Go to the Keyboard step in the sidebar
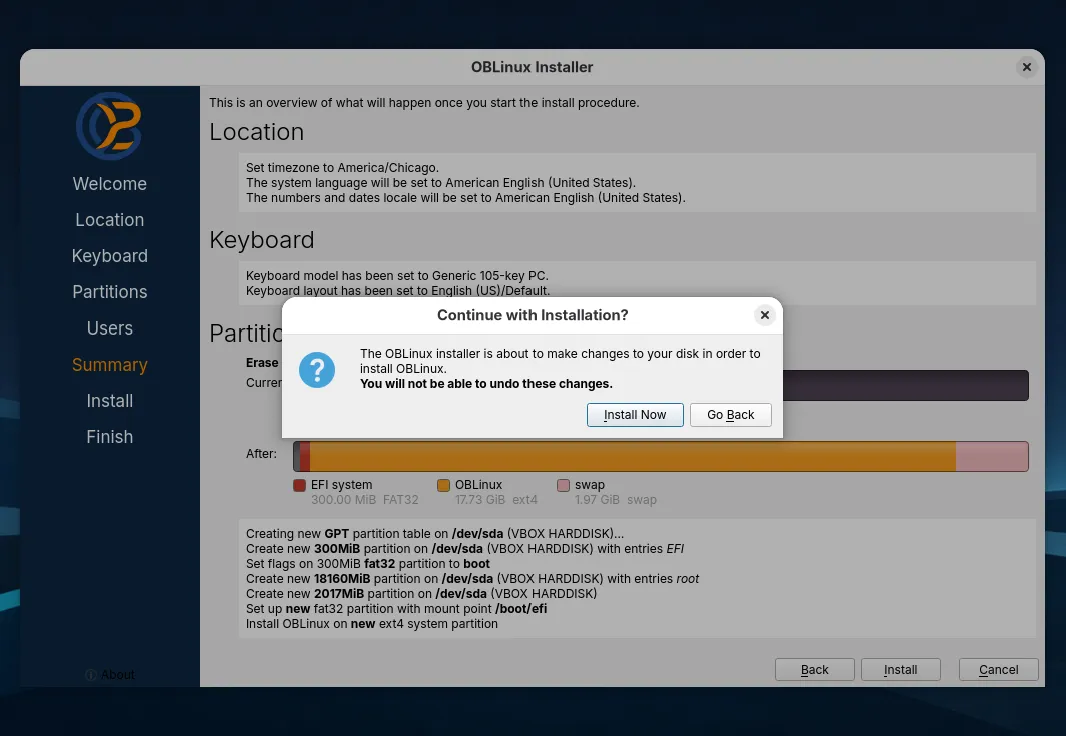 109,256
